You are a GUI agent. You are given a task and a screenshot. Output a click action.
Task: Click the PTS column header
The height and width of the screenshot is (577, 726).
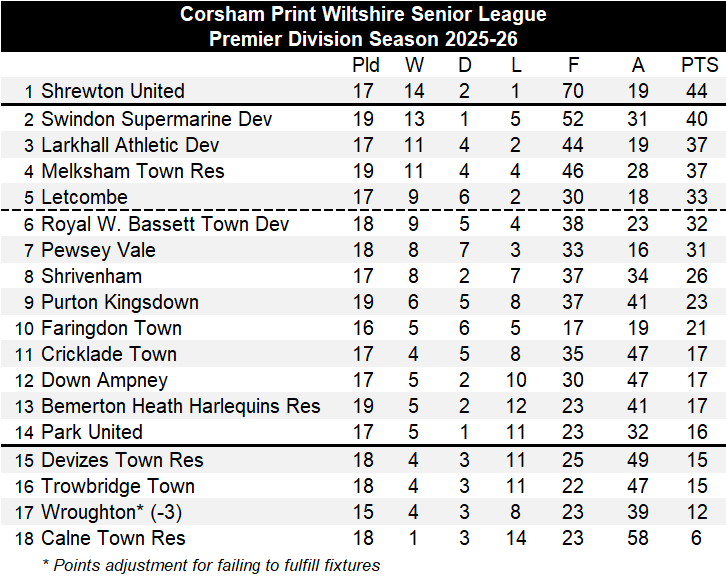point(699,65)
